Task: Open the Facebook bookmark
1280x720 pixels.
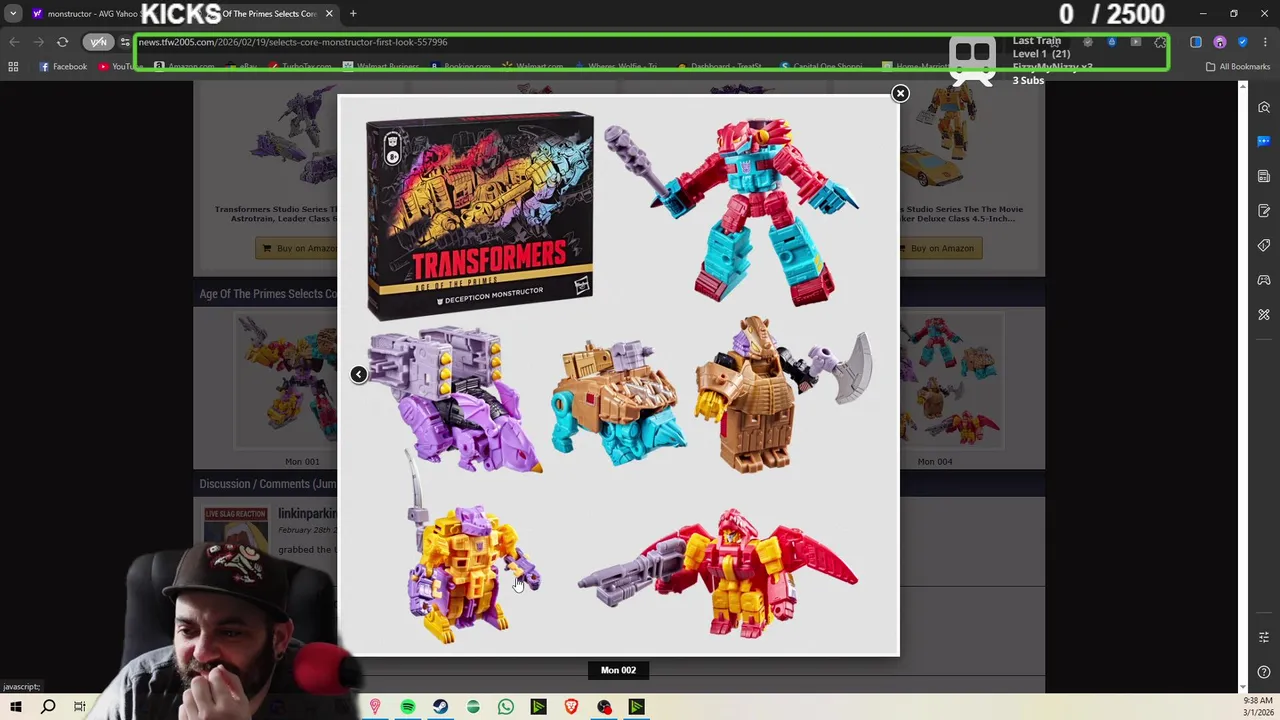Action: pos(63,67)
